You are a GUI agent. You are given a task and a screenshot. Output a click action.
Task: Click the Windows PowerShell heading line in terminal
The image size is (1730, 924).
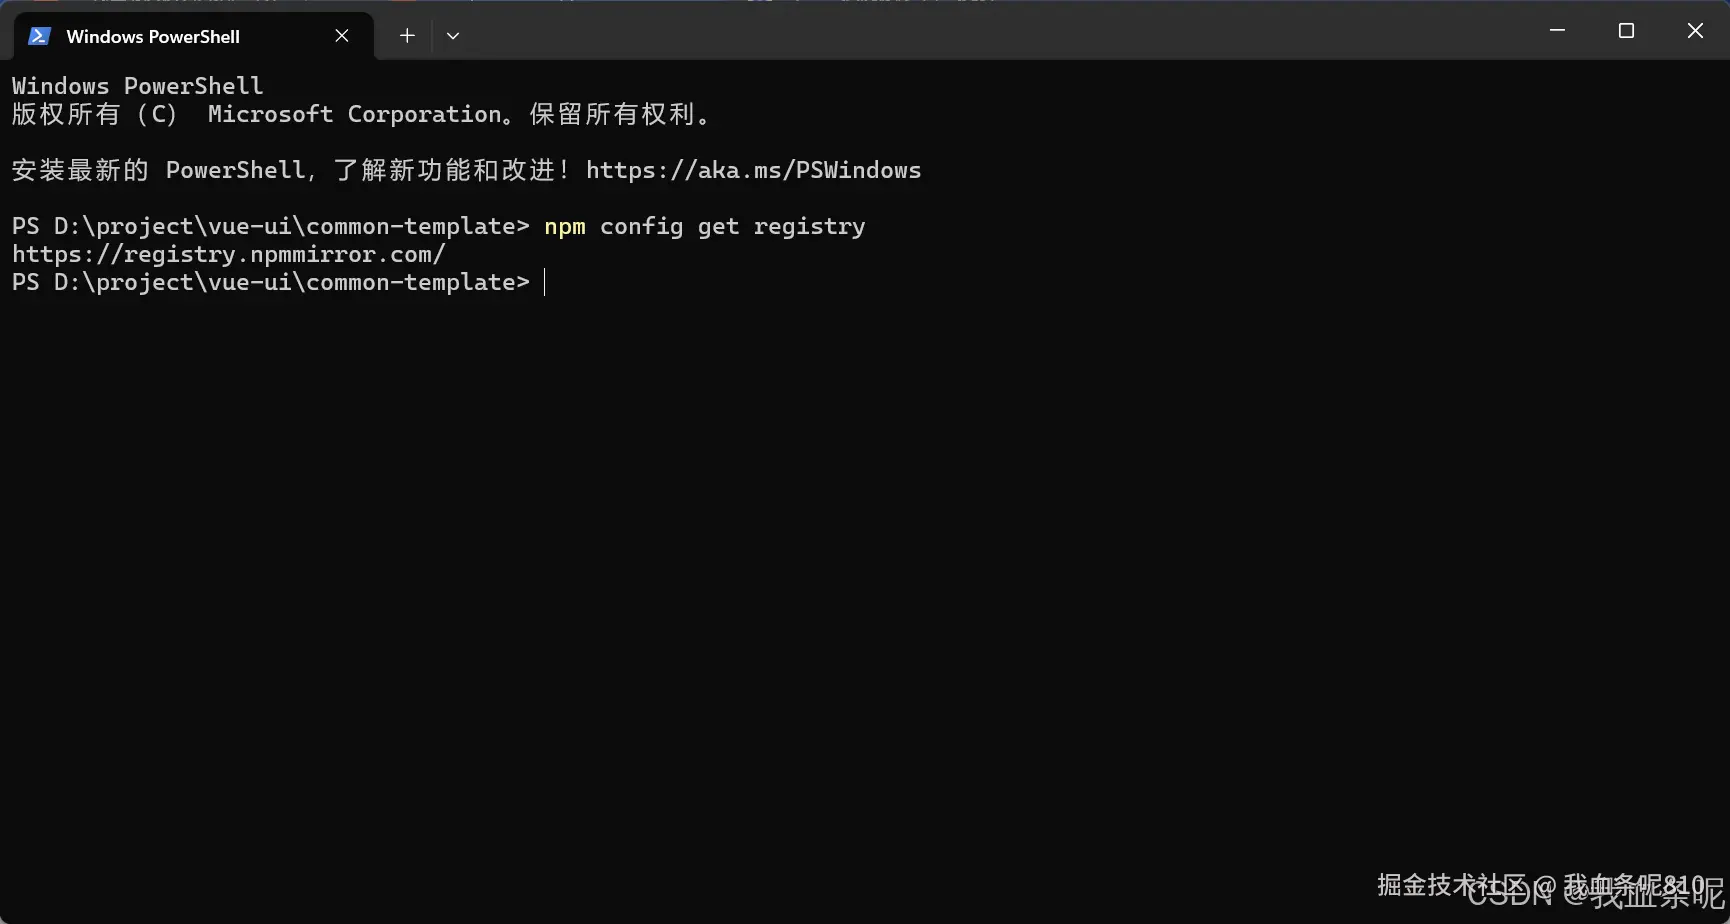coord(137,86)
